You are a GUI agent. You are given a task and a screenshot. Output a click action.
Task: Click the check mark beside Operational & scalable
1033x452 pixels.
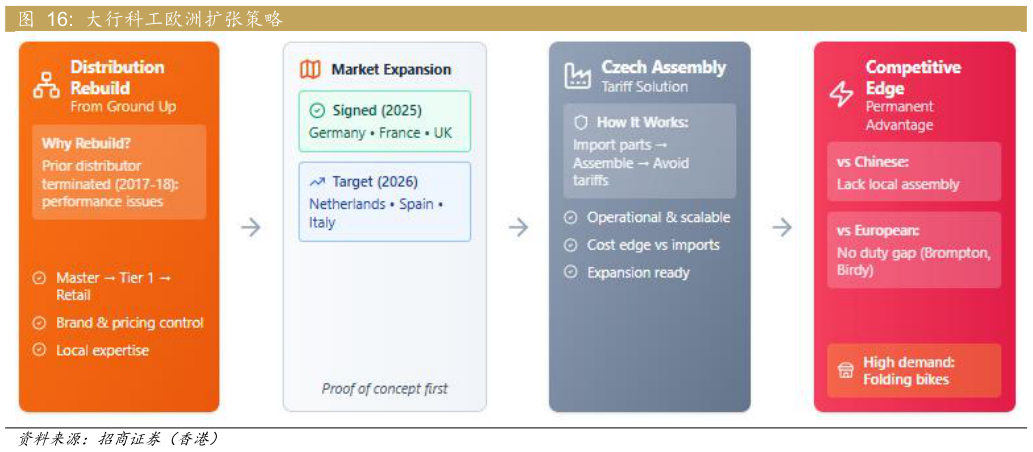[571, 217]
